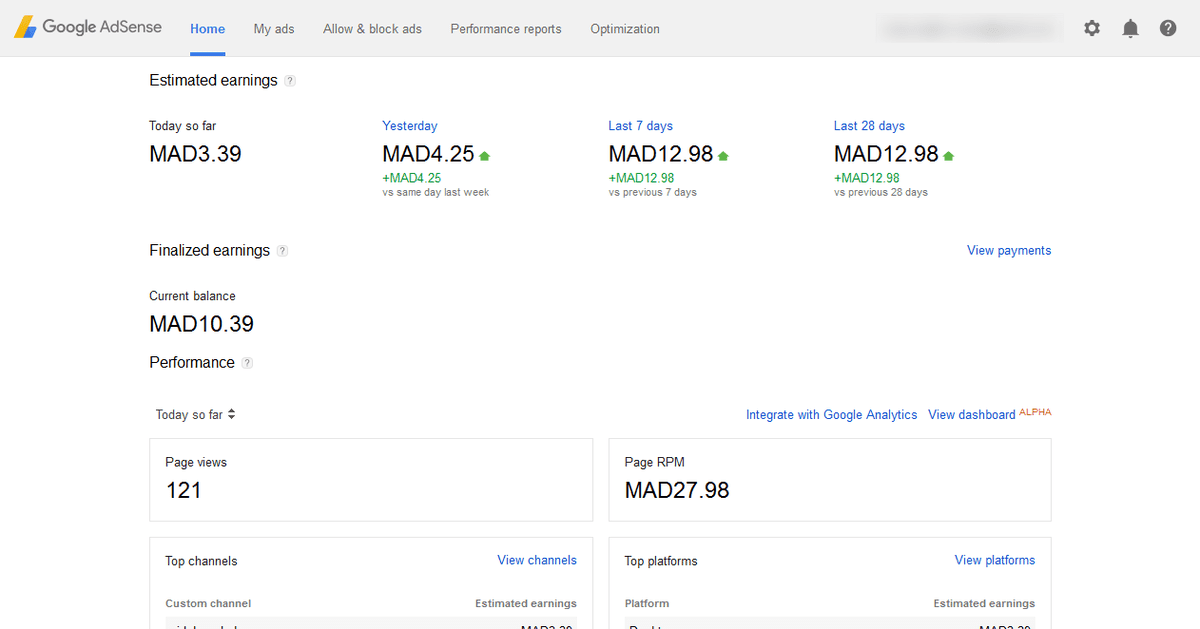This screenshot has width=1200, height=629.
Task: Switch to the My ads tab
Action: click(274, 29)
